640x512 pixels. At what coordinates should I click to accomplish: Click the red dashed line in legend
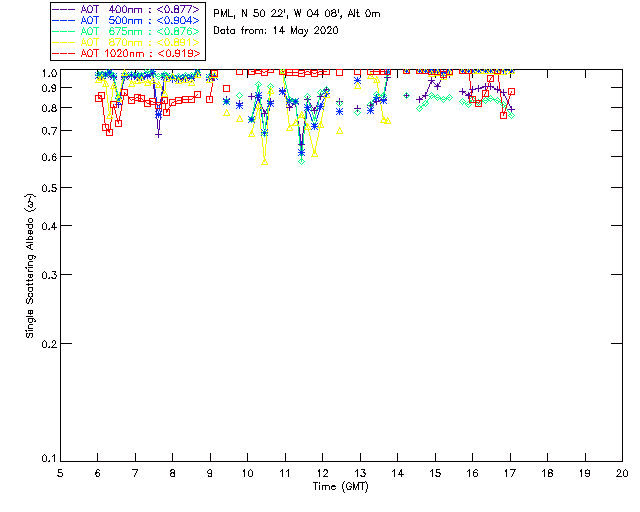click(64, 53)
